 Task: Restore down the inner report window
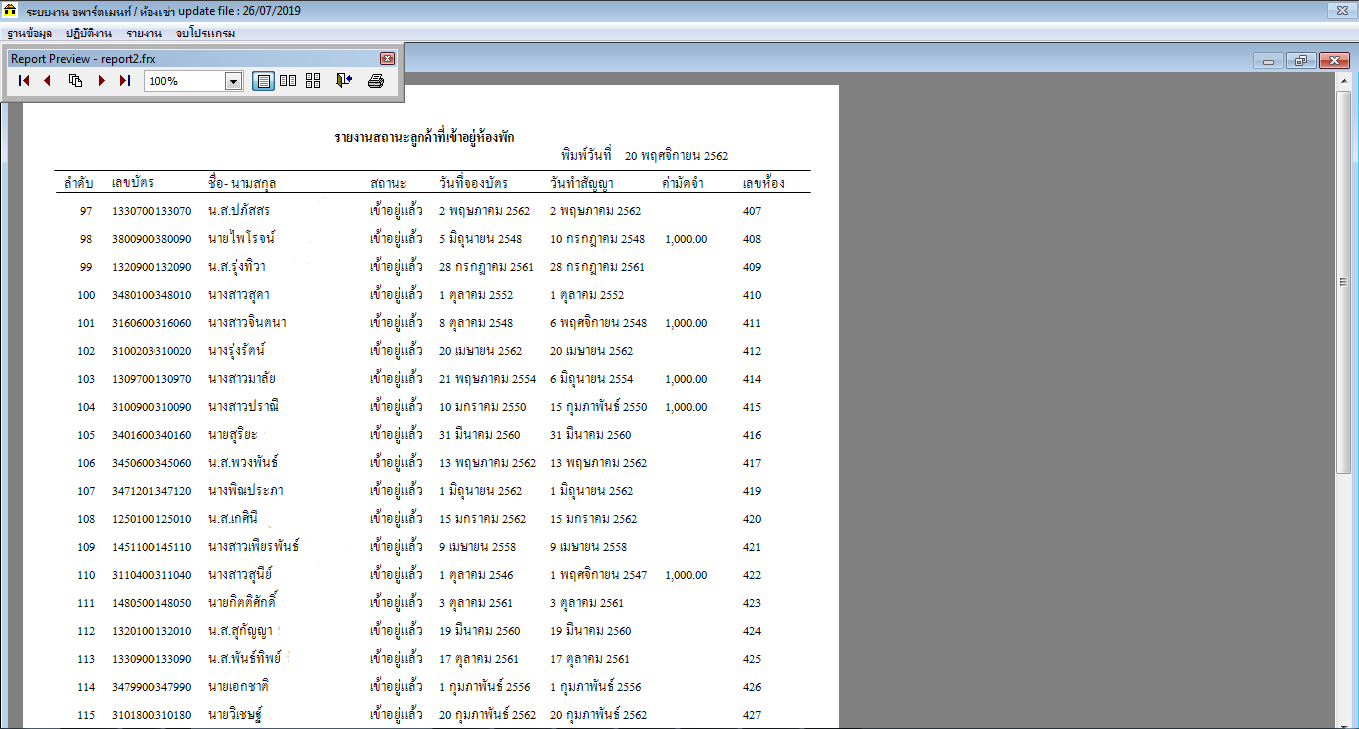[x=1301, y=61]
